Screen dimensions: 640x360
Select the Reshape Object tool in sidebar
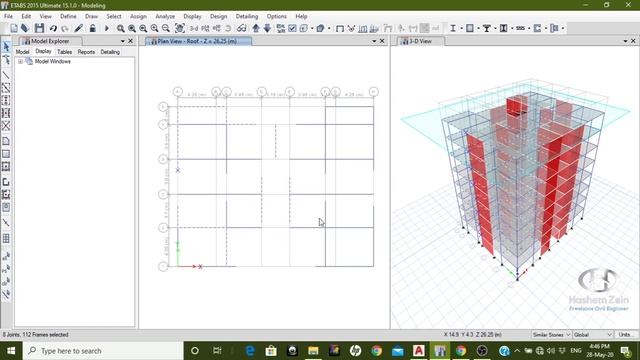pos(6,60)
